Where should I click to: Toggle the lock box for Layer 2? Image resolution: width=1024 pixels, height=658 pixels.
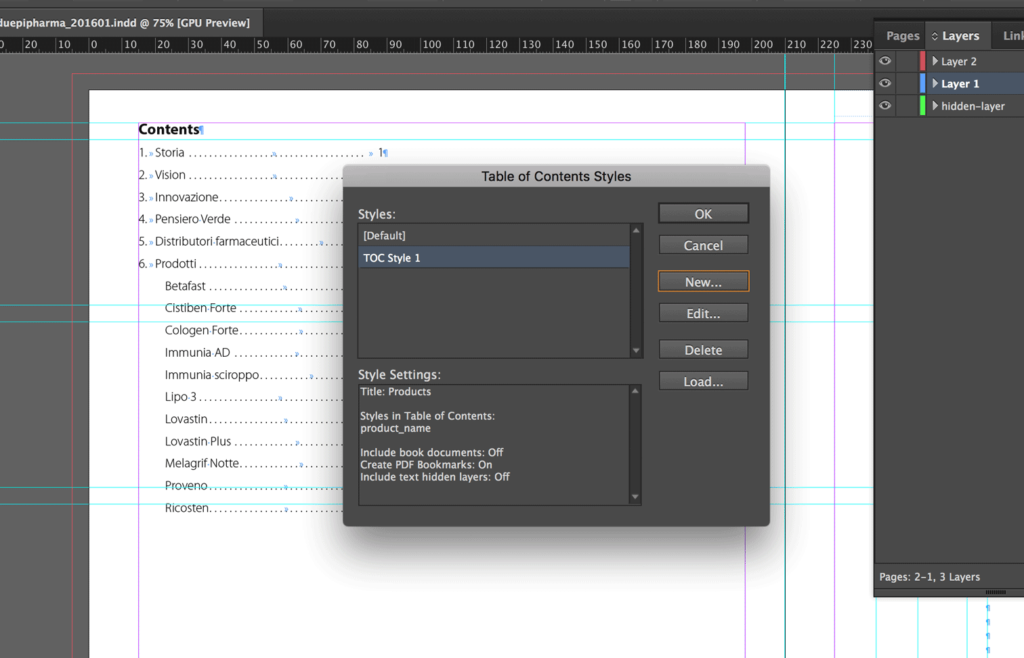click(x=907, y=62)
